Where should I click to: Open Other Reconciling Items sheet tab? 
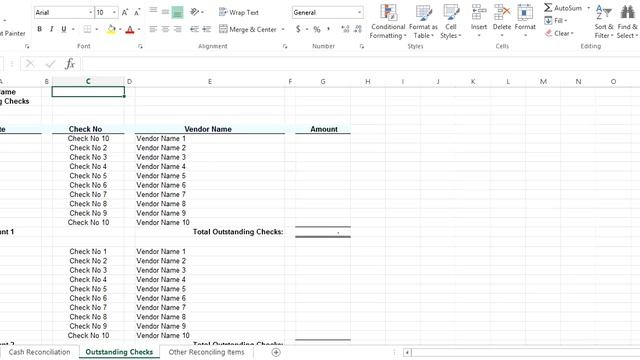point(207,352)
